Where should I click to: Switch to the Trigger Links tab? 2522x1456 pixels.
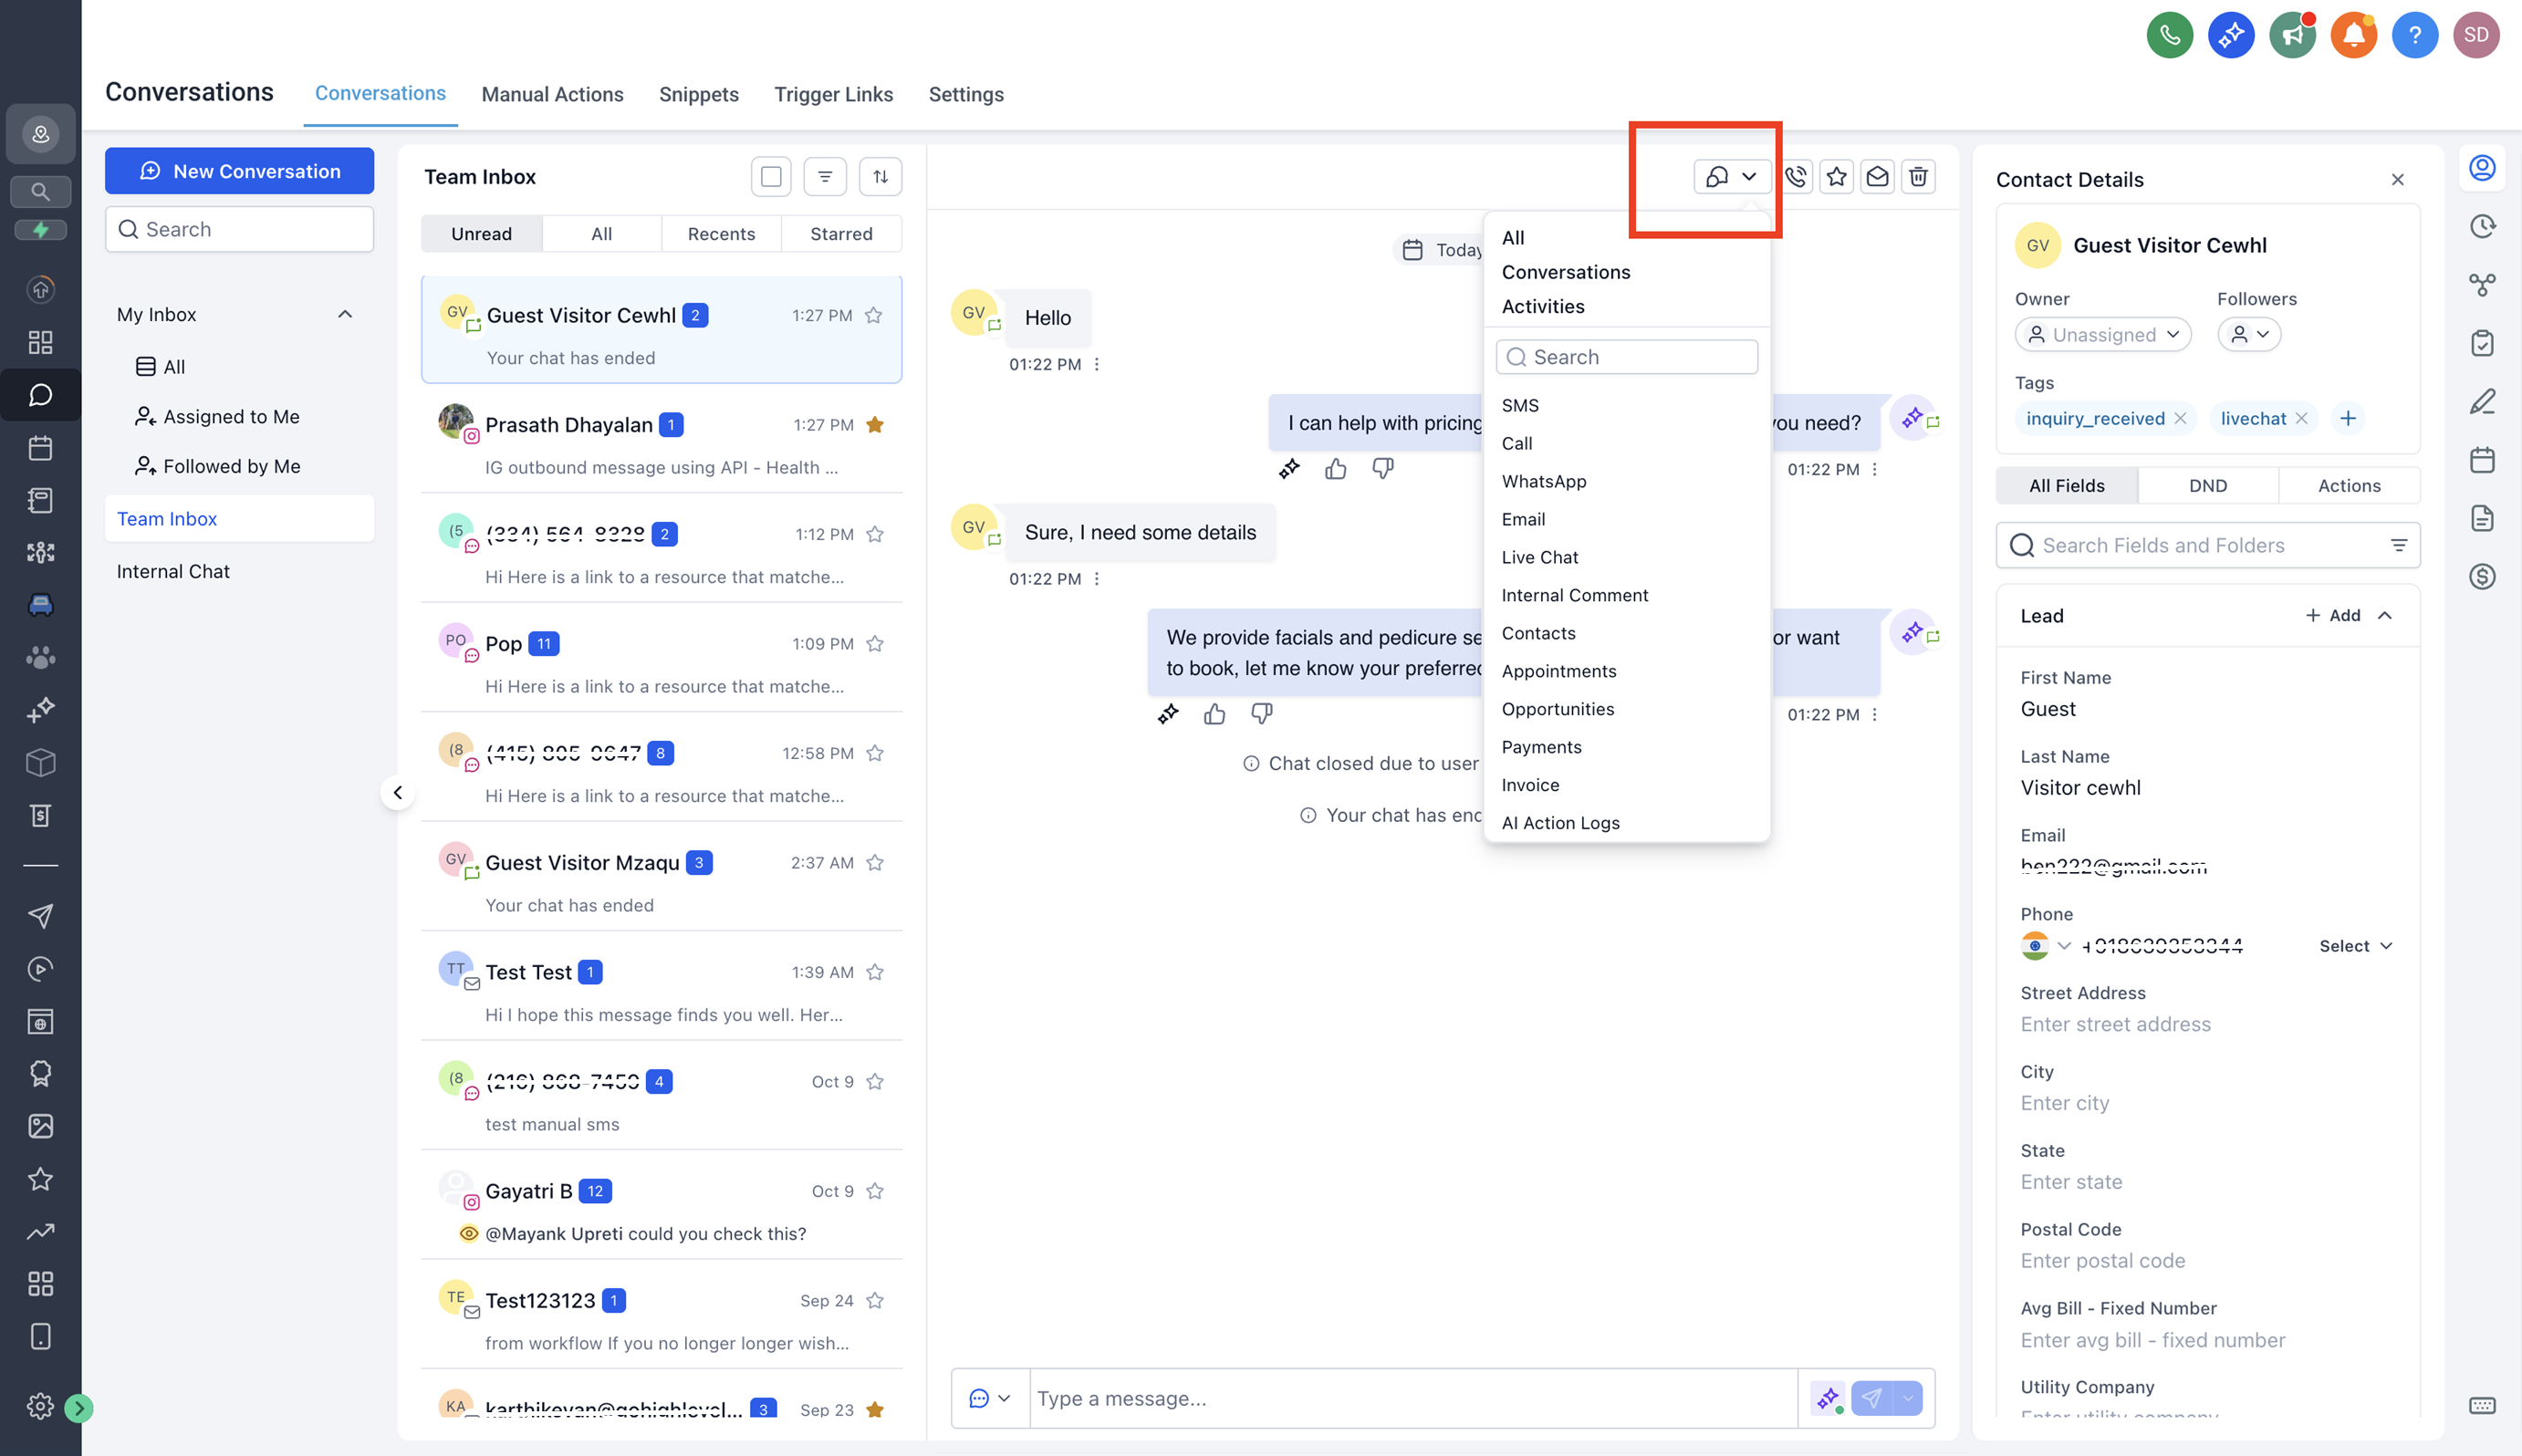click(x=833, y=94)
